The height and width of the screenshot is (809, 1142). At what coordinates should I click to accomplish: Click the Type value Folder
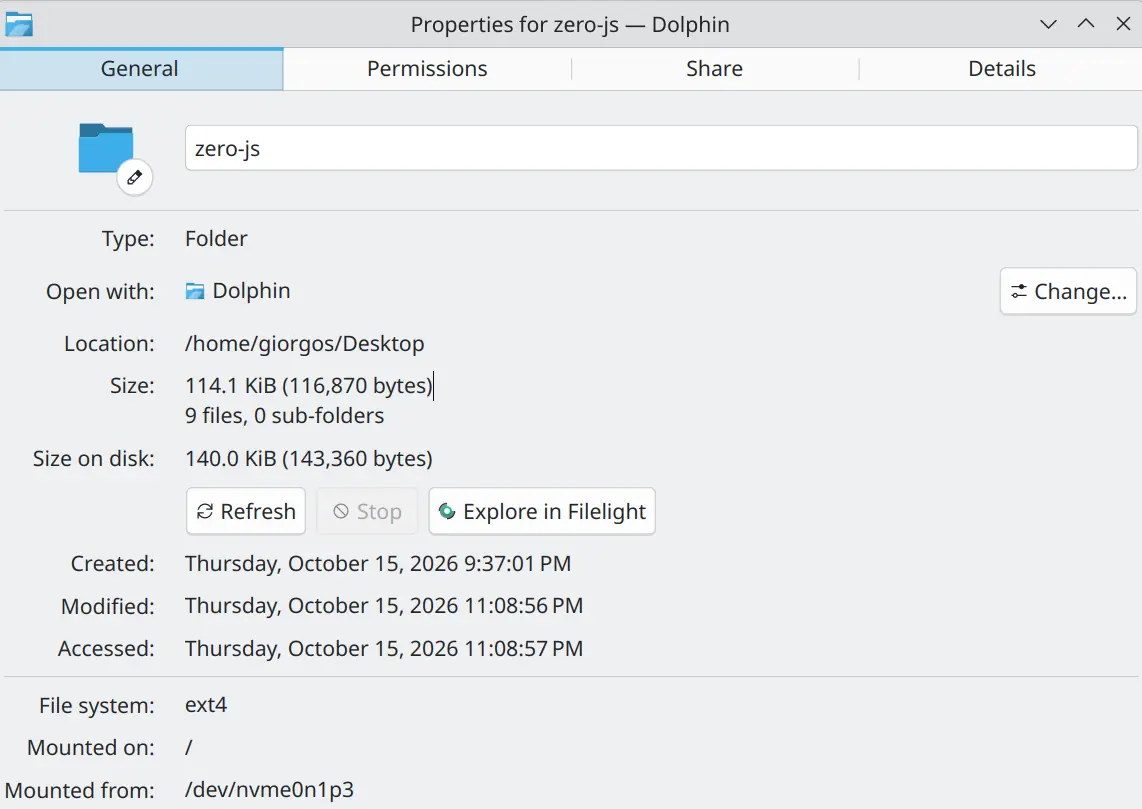(216, 239)
